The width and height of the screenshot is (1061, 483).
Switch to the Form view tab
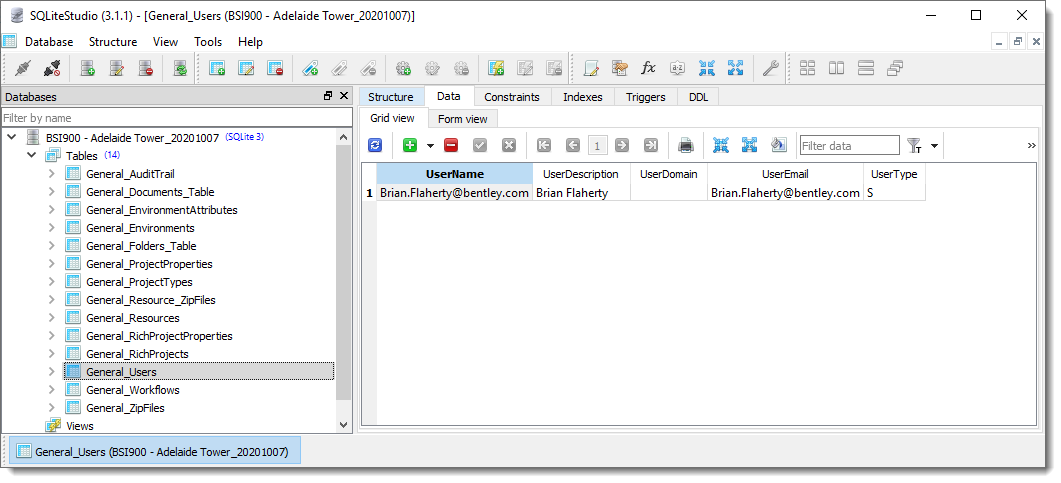[462, 119]
